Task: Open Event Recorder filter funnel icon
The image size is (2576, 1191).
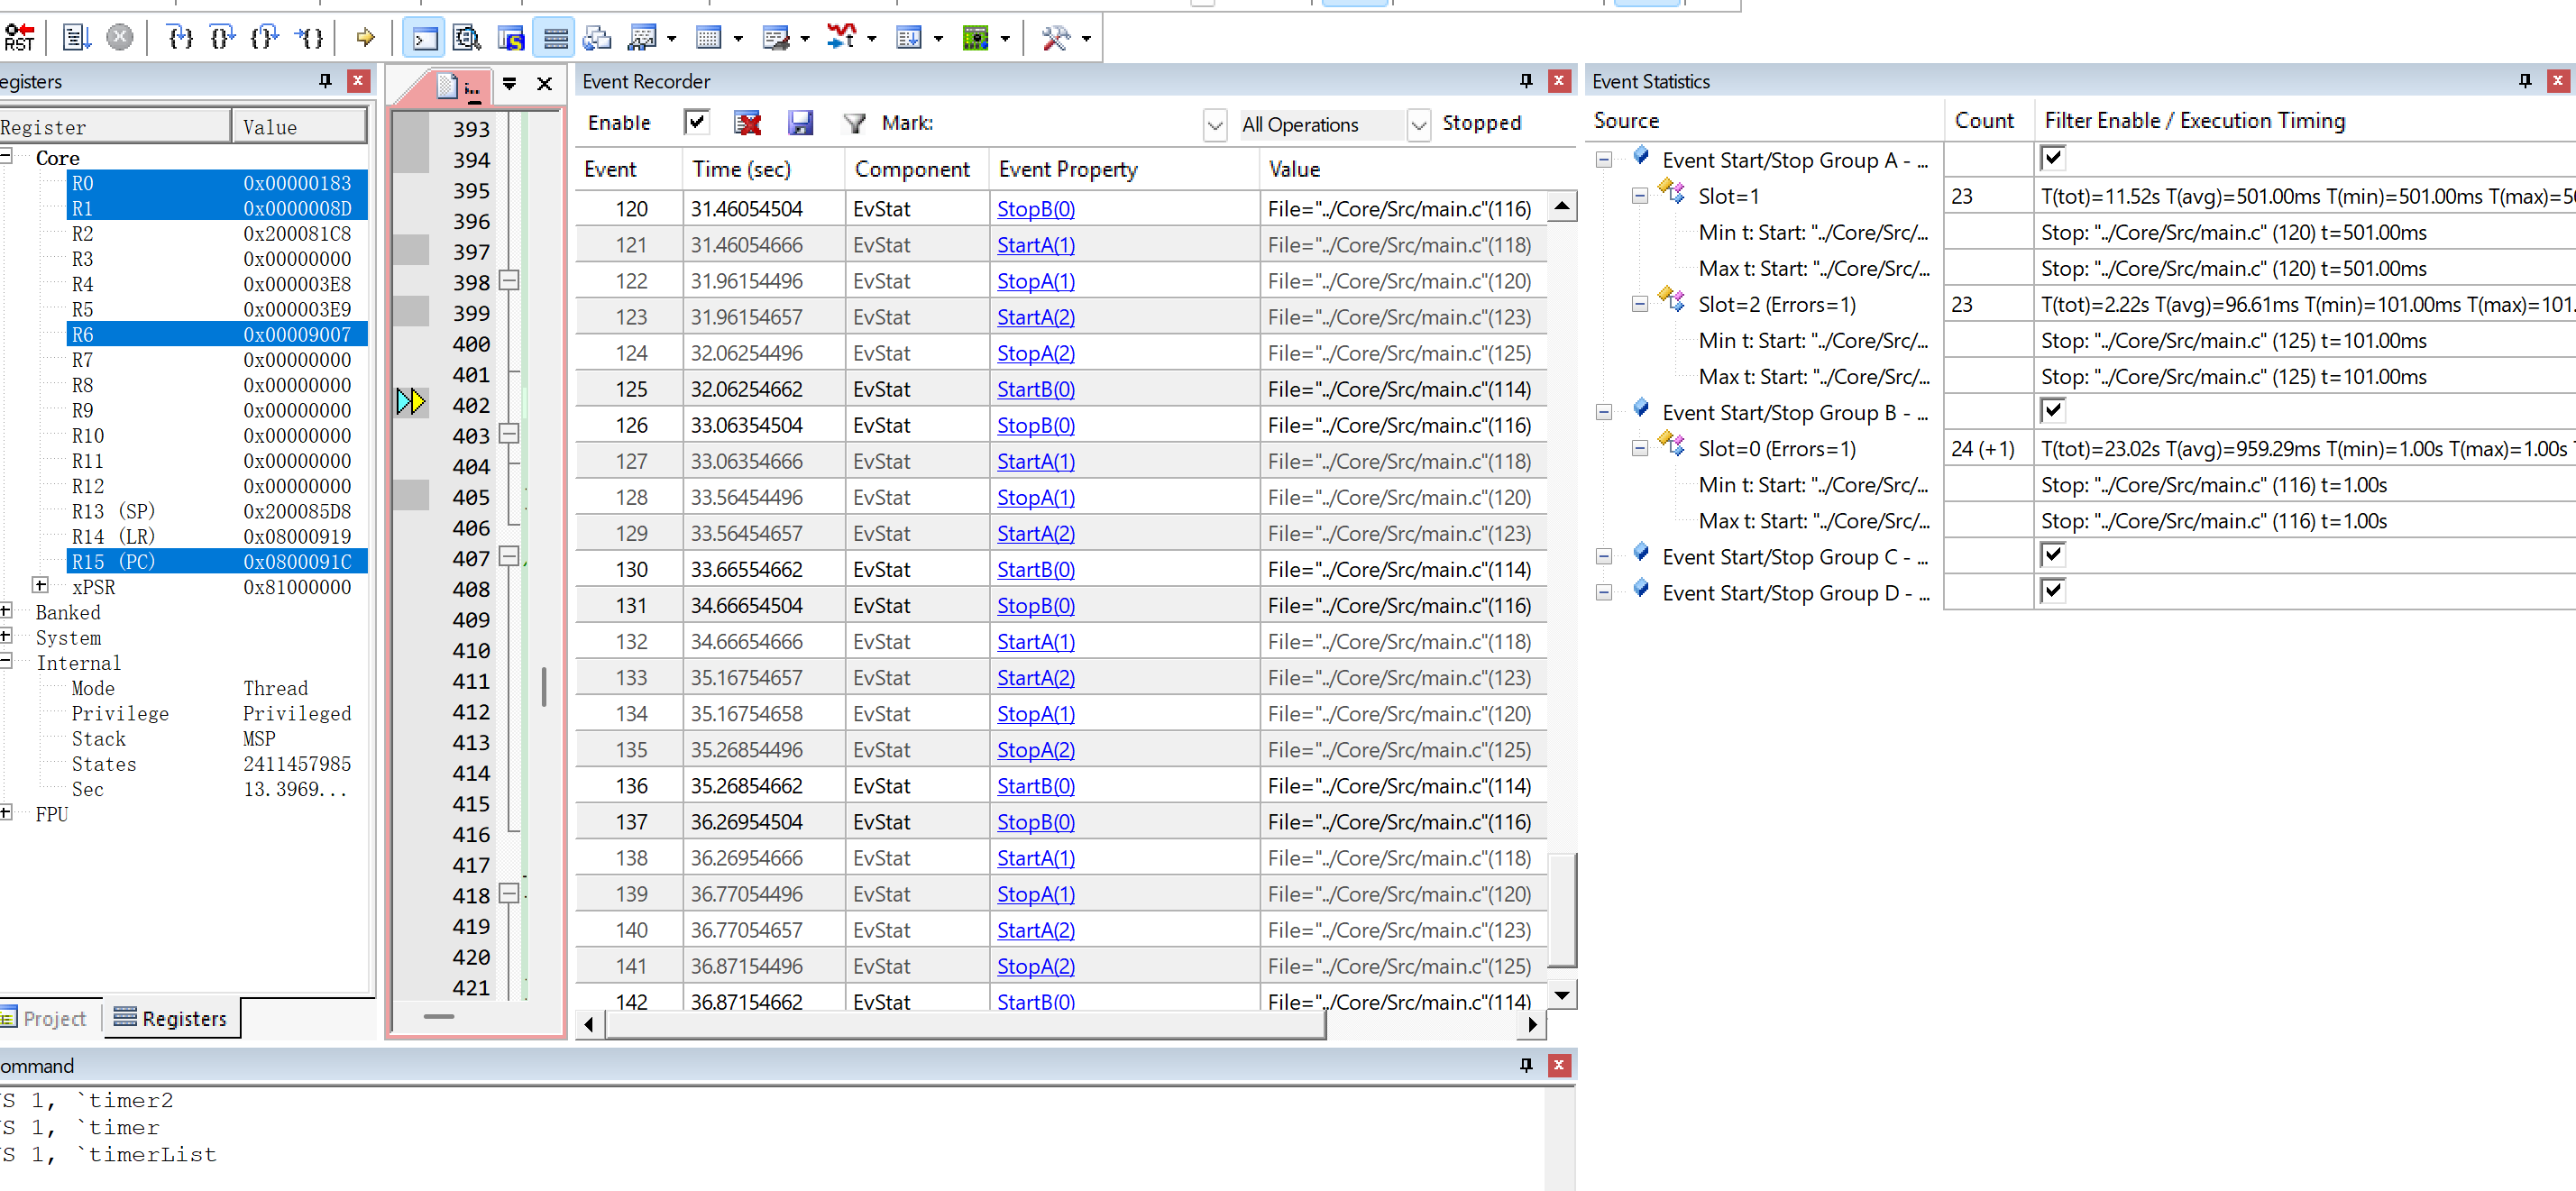Action: point(854,123)
